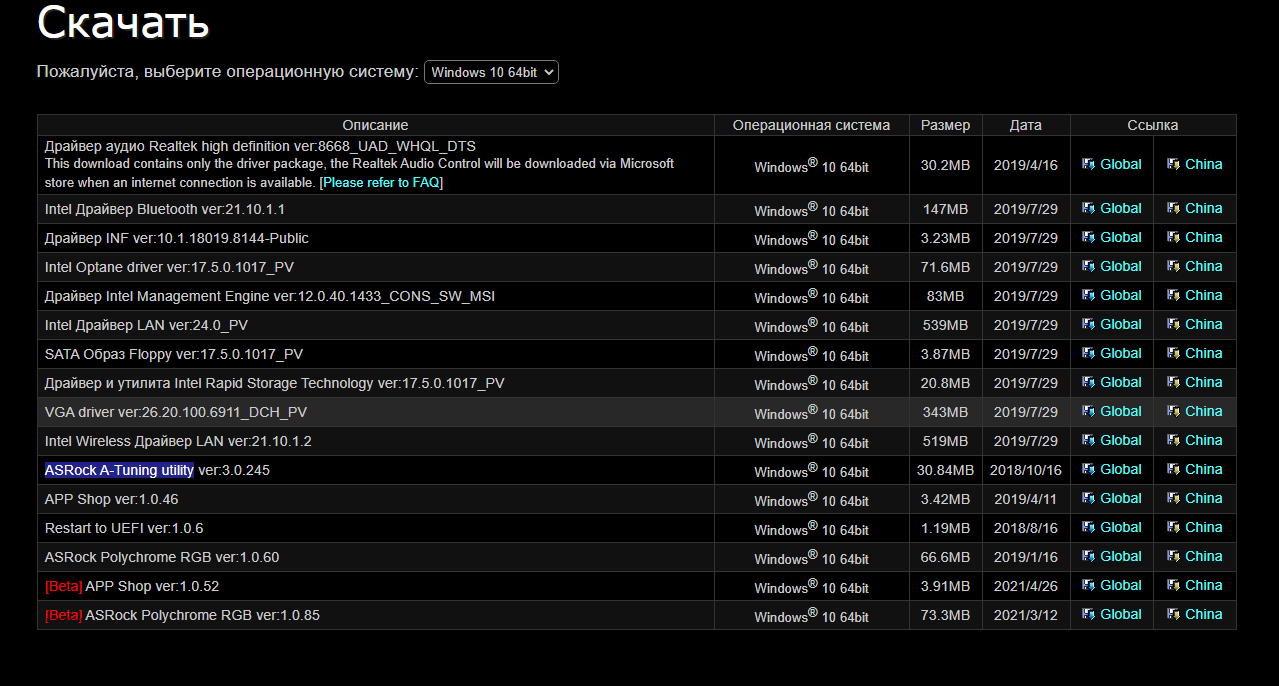Download Beta Polychrome RGB 1.0.85 from China
The height and width of the screenshot is (686, 1279).
click(1203, 614)
